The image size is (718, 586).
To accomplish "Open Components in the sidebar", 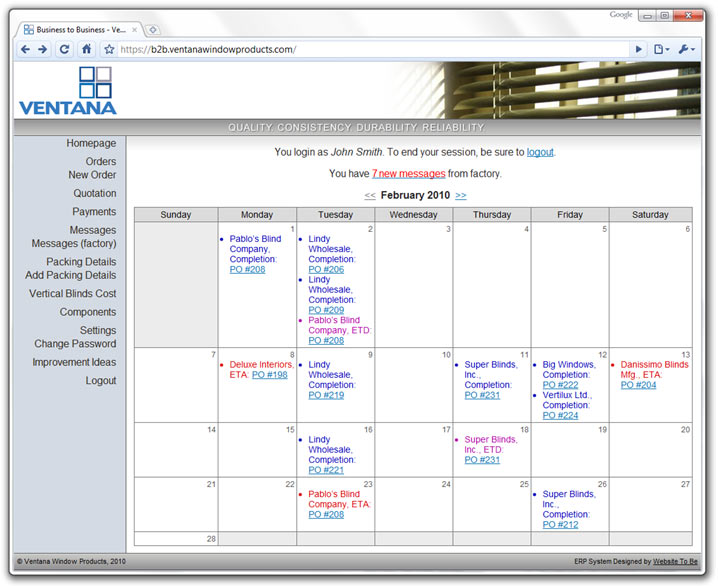I will (88, 312).
